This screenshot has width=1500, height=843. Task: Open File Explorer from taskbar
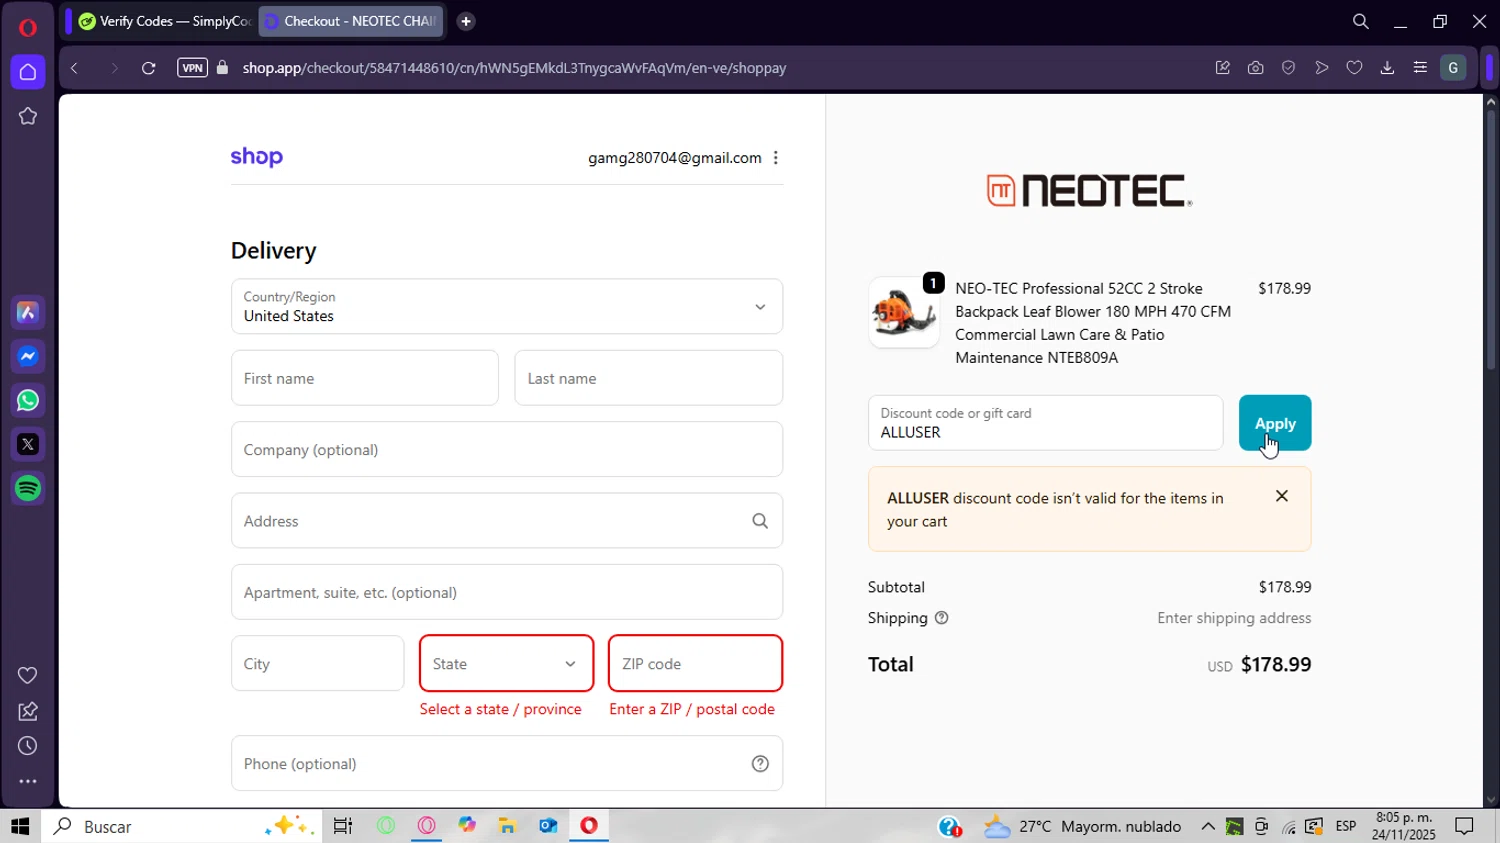point(507,826)
